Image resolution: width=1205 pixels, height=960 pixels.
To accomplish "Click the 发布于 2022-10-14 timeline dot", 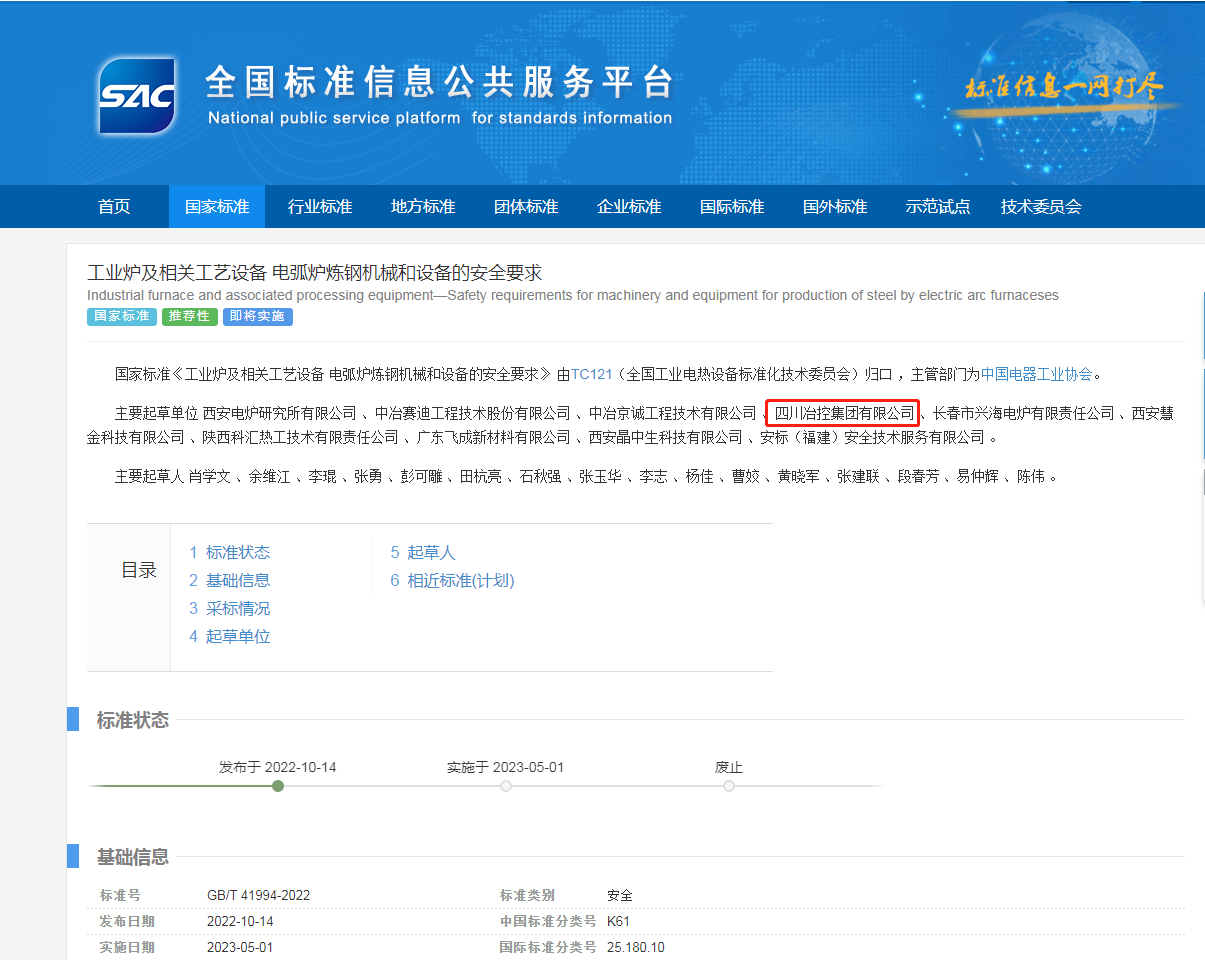I will click(278, 786).
